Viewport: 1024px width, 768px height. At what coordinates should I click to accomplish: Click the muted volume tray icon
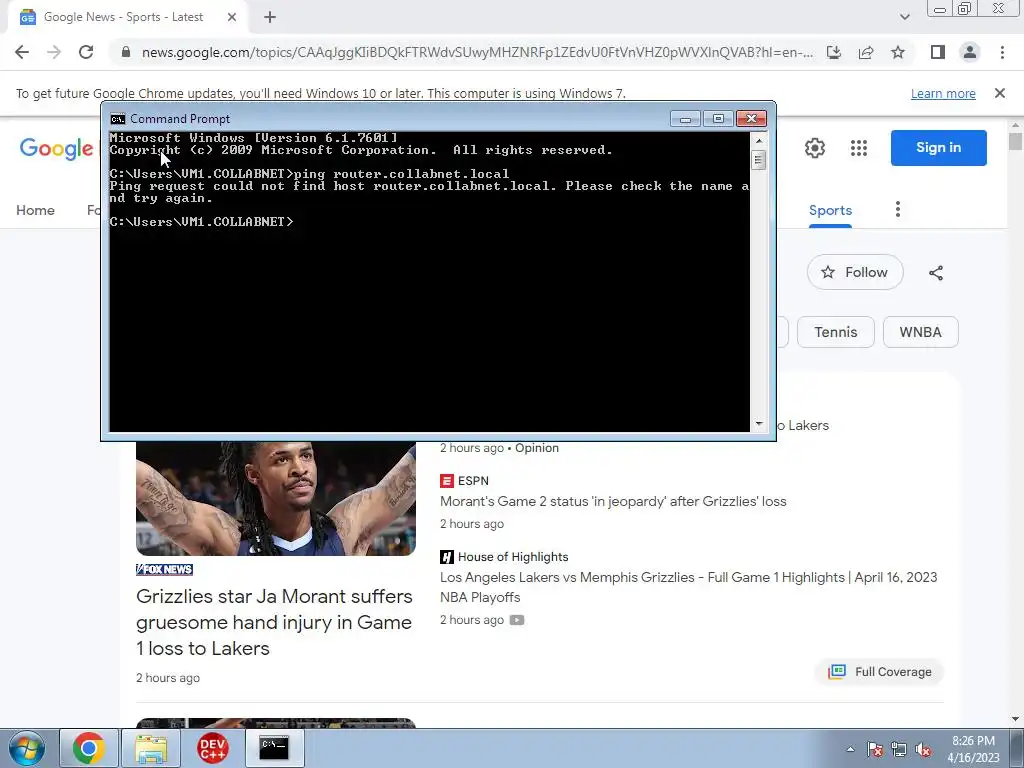click(923, 750)
